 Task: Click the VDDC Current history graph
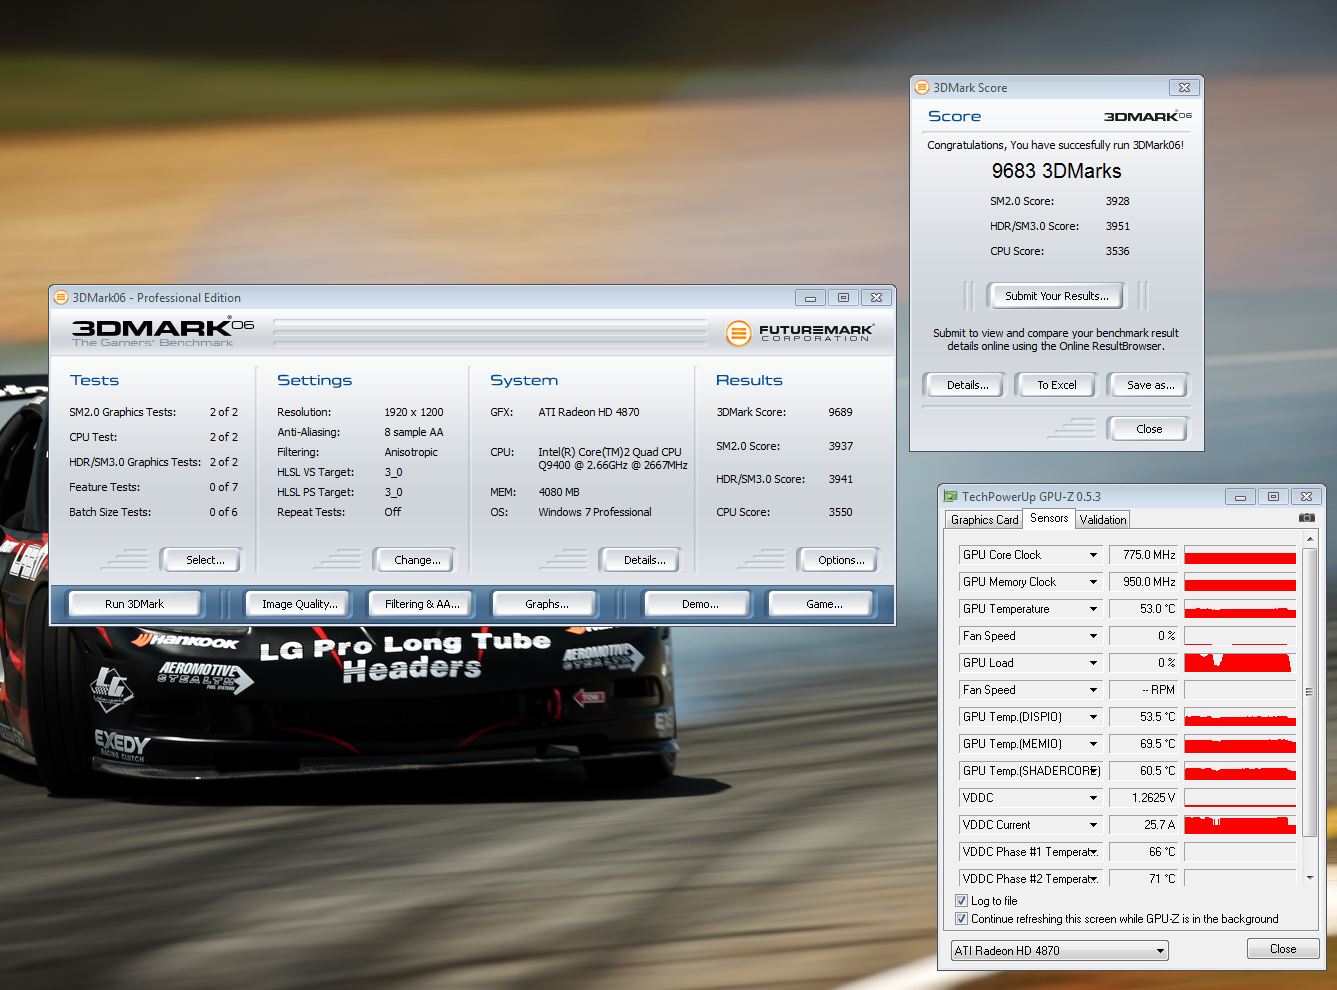pyautogui.click(x=1240, y=825)
